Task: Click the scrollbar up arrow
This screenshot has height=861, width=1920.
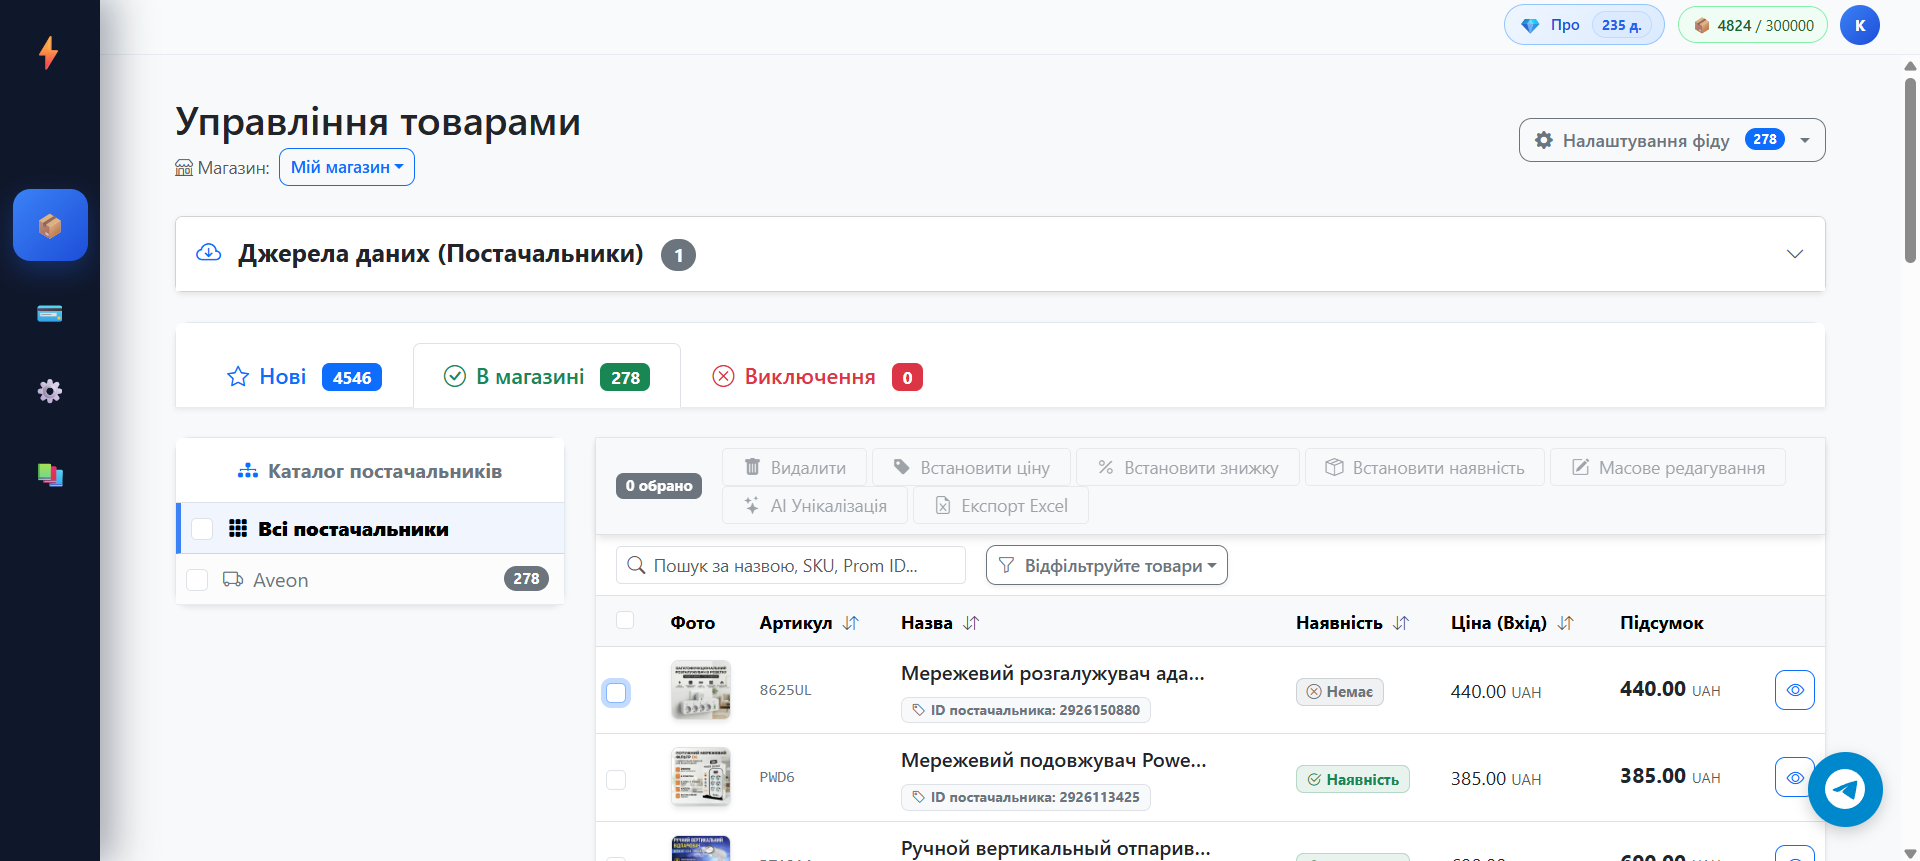Action: coord(1910,66)
